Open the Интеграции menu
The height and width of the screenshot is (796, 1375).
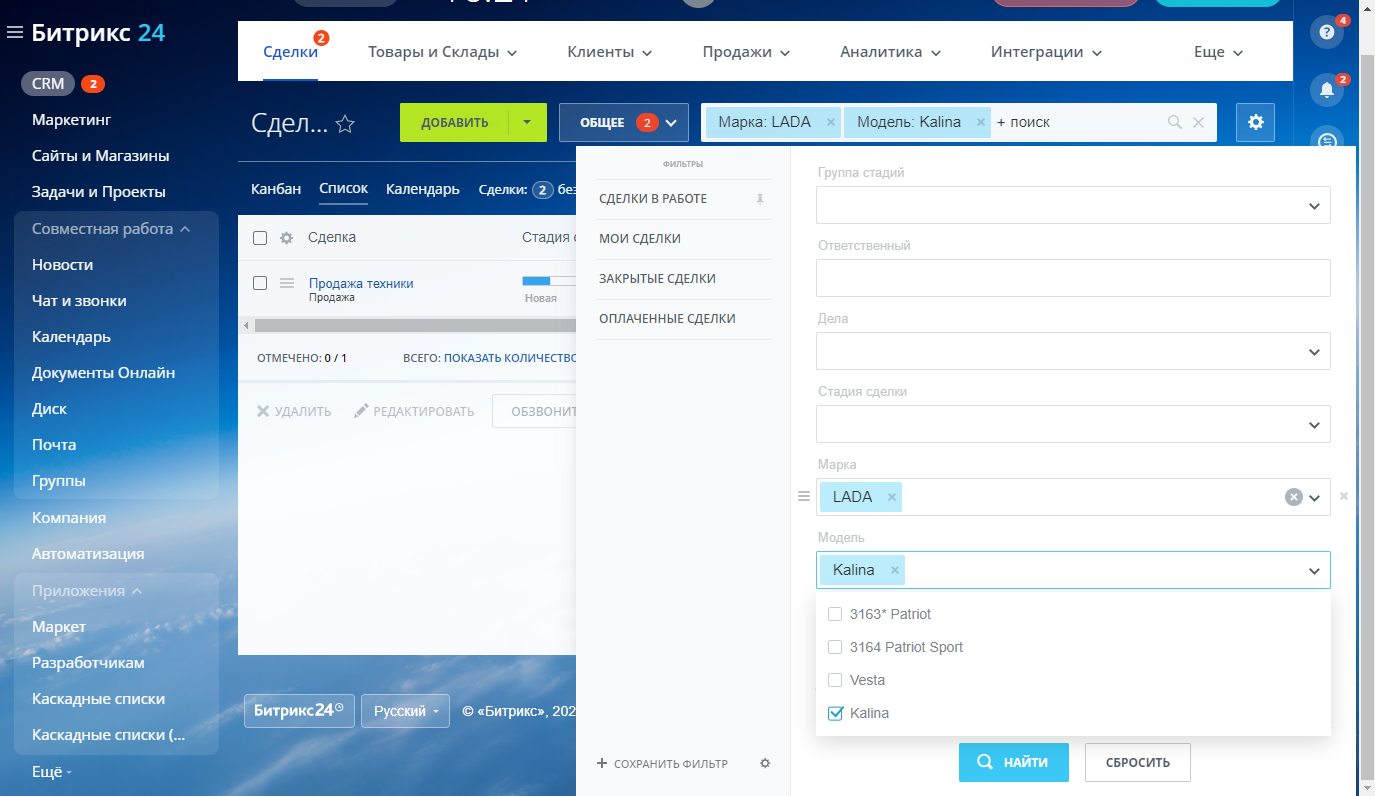[x=1046, y=52]
